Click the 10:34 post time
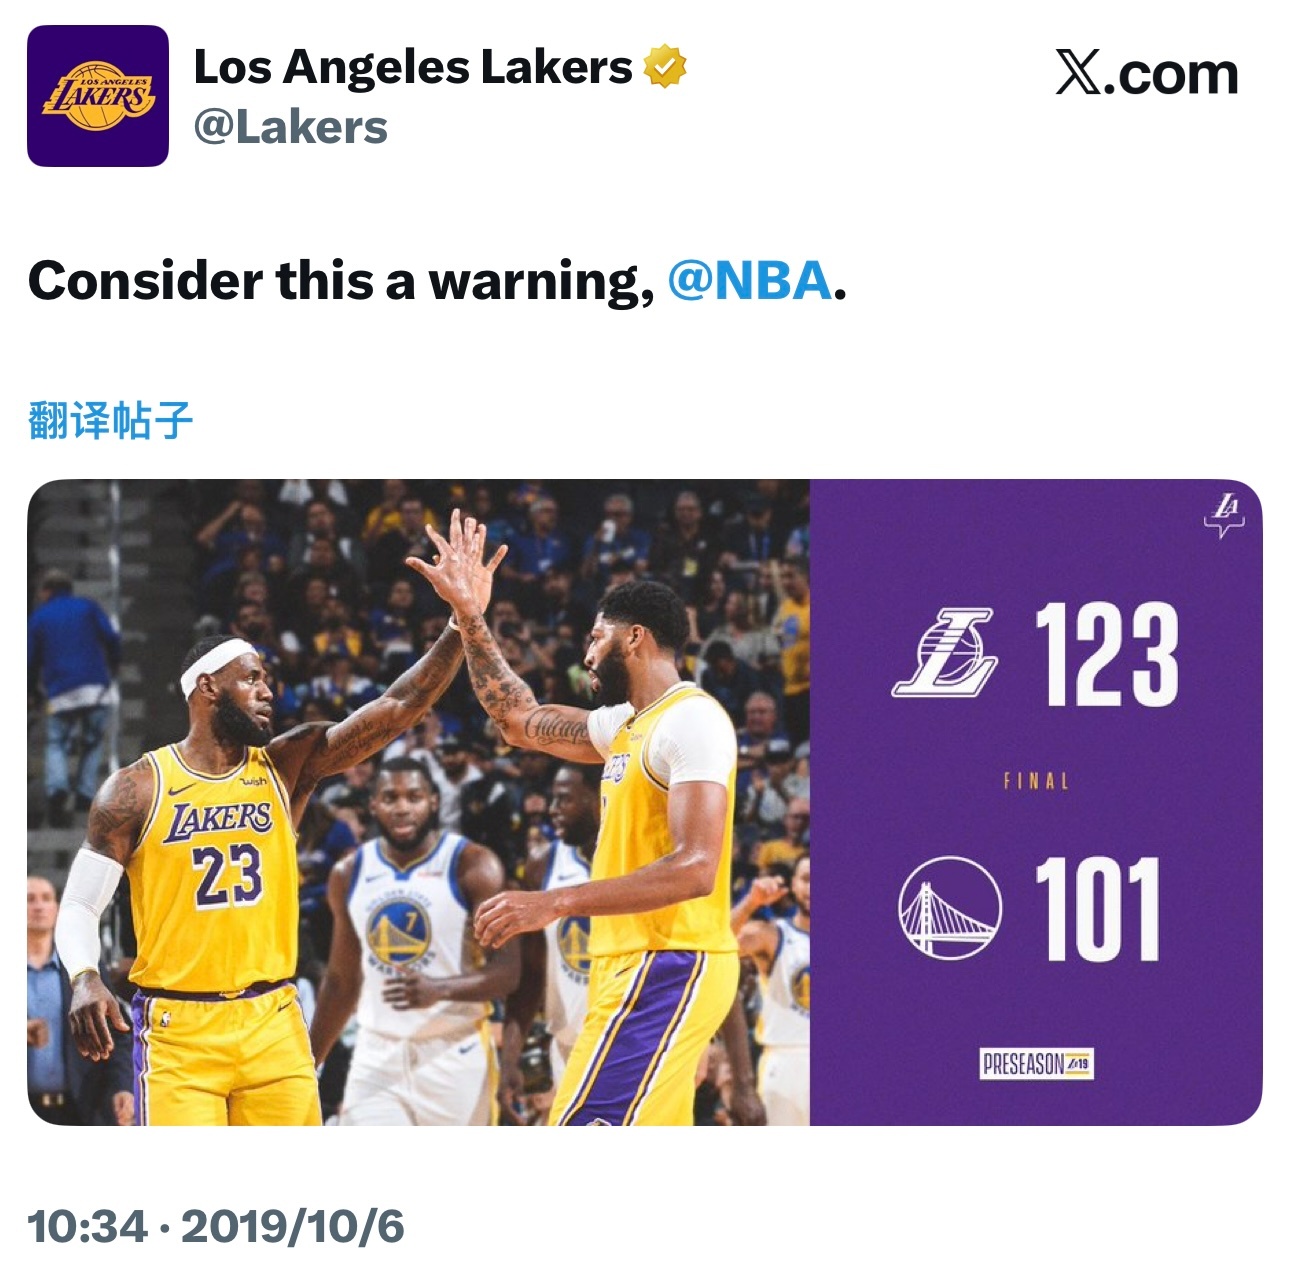1290x1272 pixels. tap(88, 1226)
